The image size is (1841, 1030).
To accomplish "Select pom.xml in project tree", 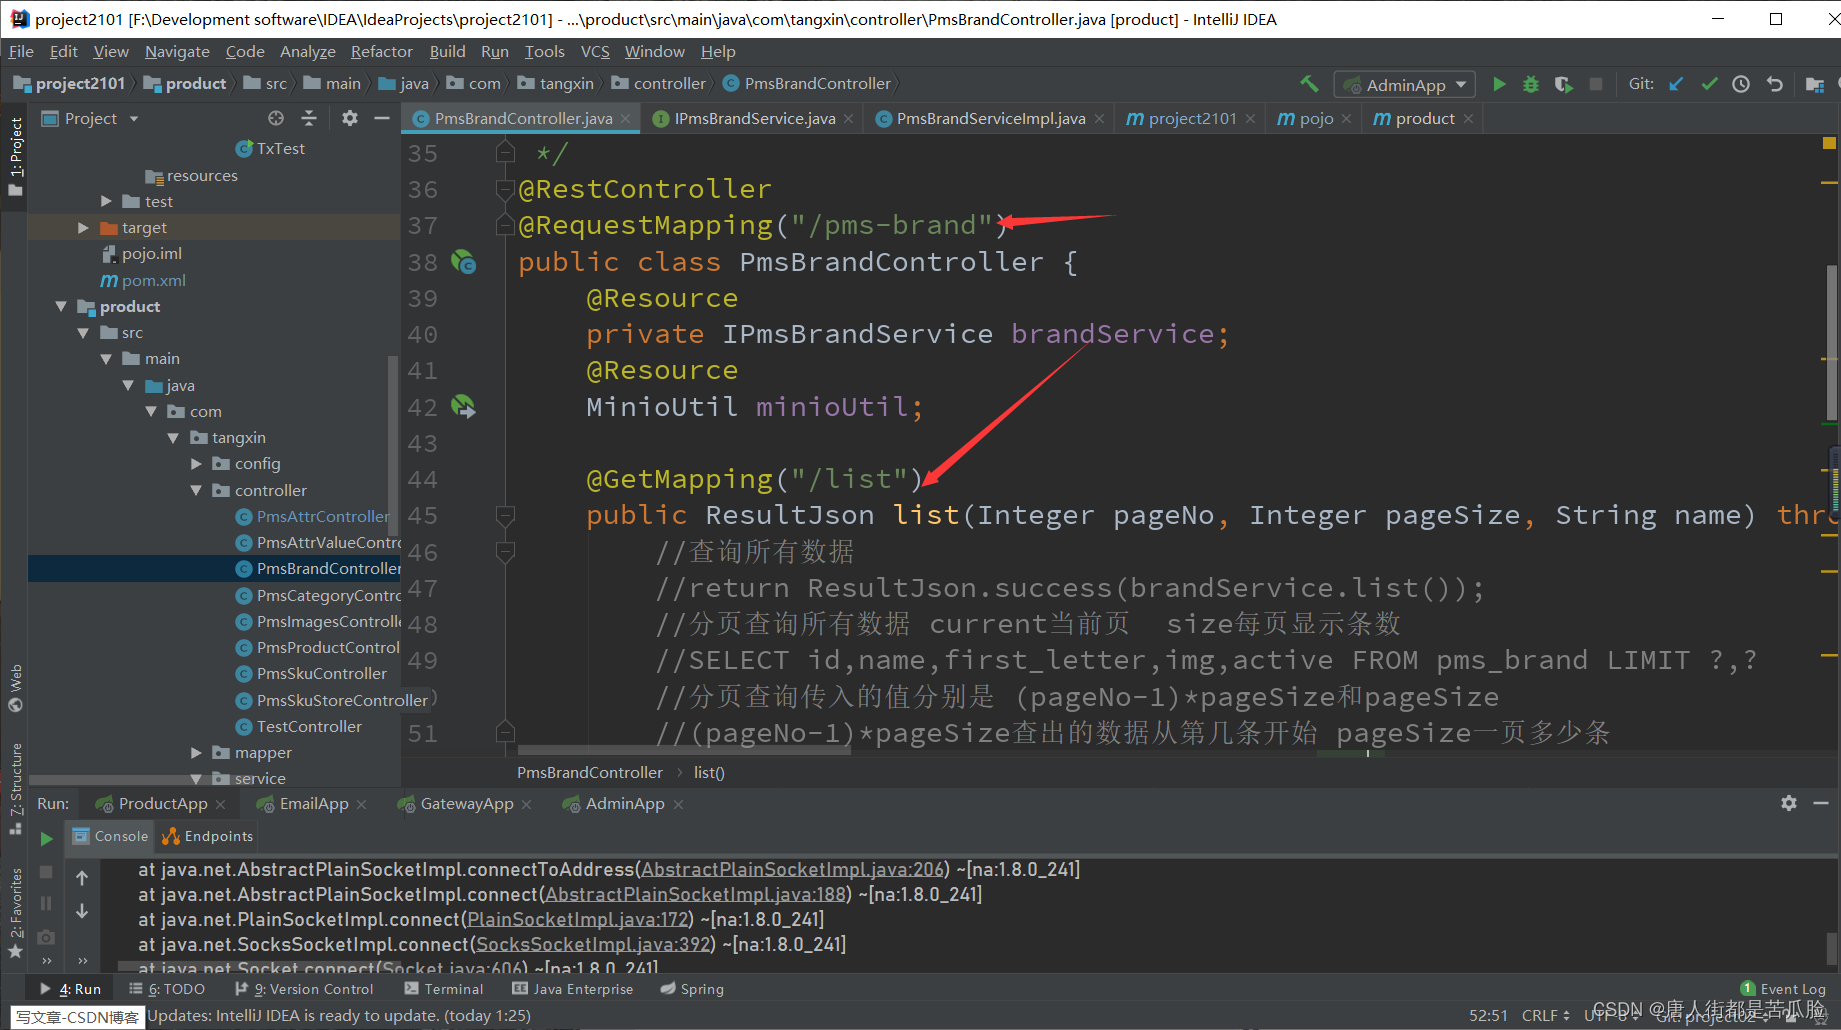I will pyautogui.click(x=153, y=281).
